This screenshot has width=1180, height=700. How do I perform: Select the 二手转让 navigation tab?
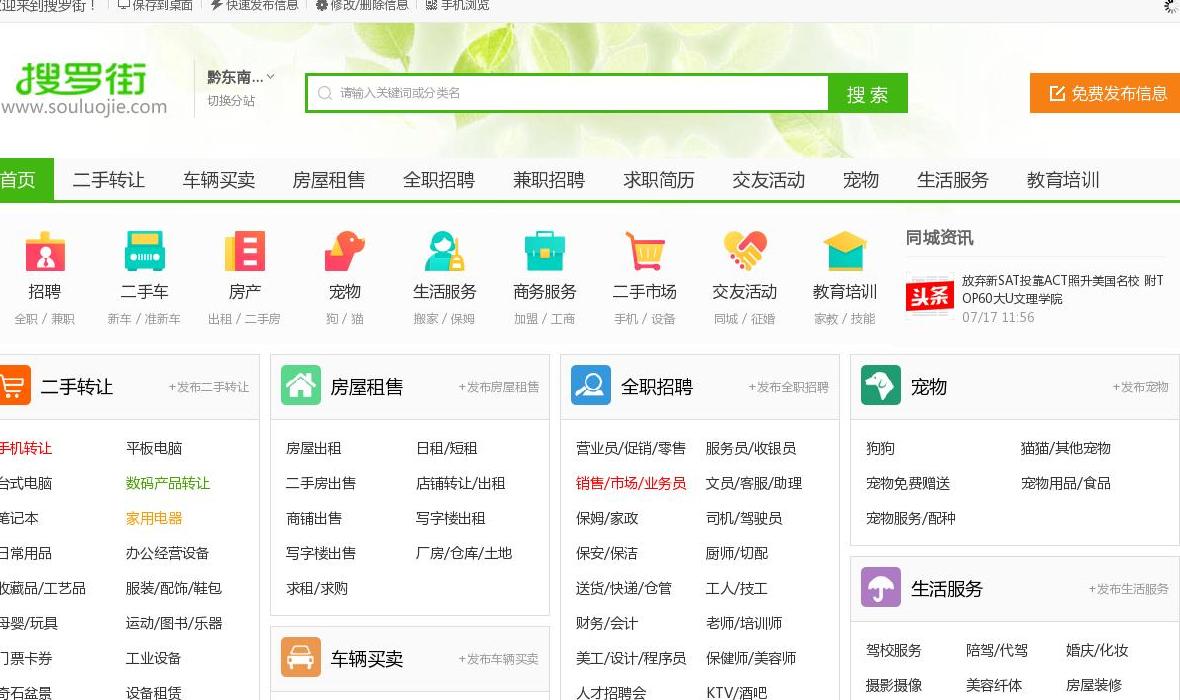(x=108, y=180)
